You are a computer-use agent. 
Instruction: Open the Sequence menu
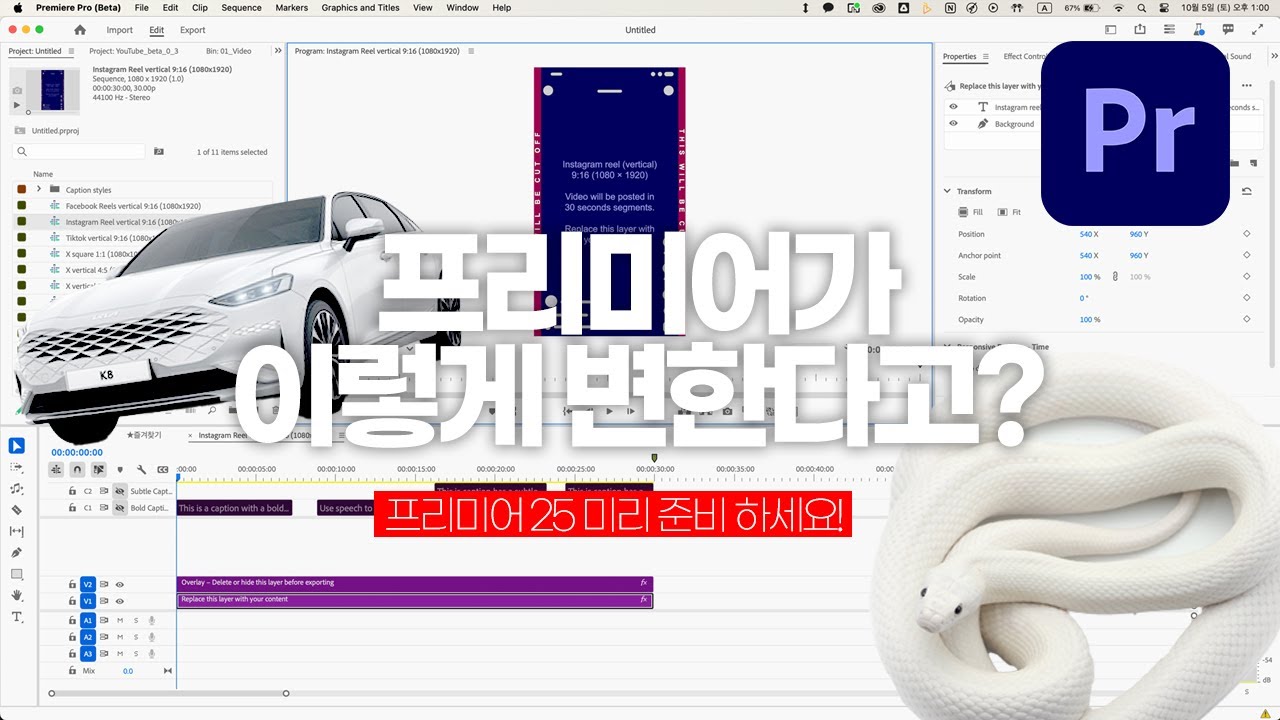241,7
